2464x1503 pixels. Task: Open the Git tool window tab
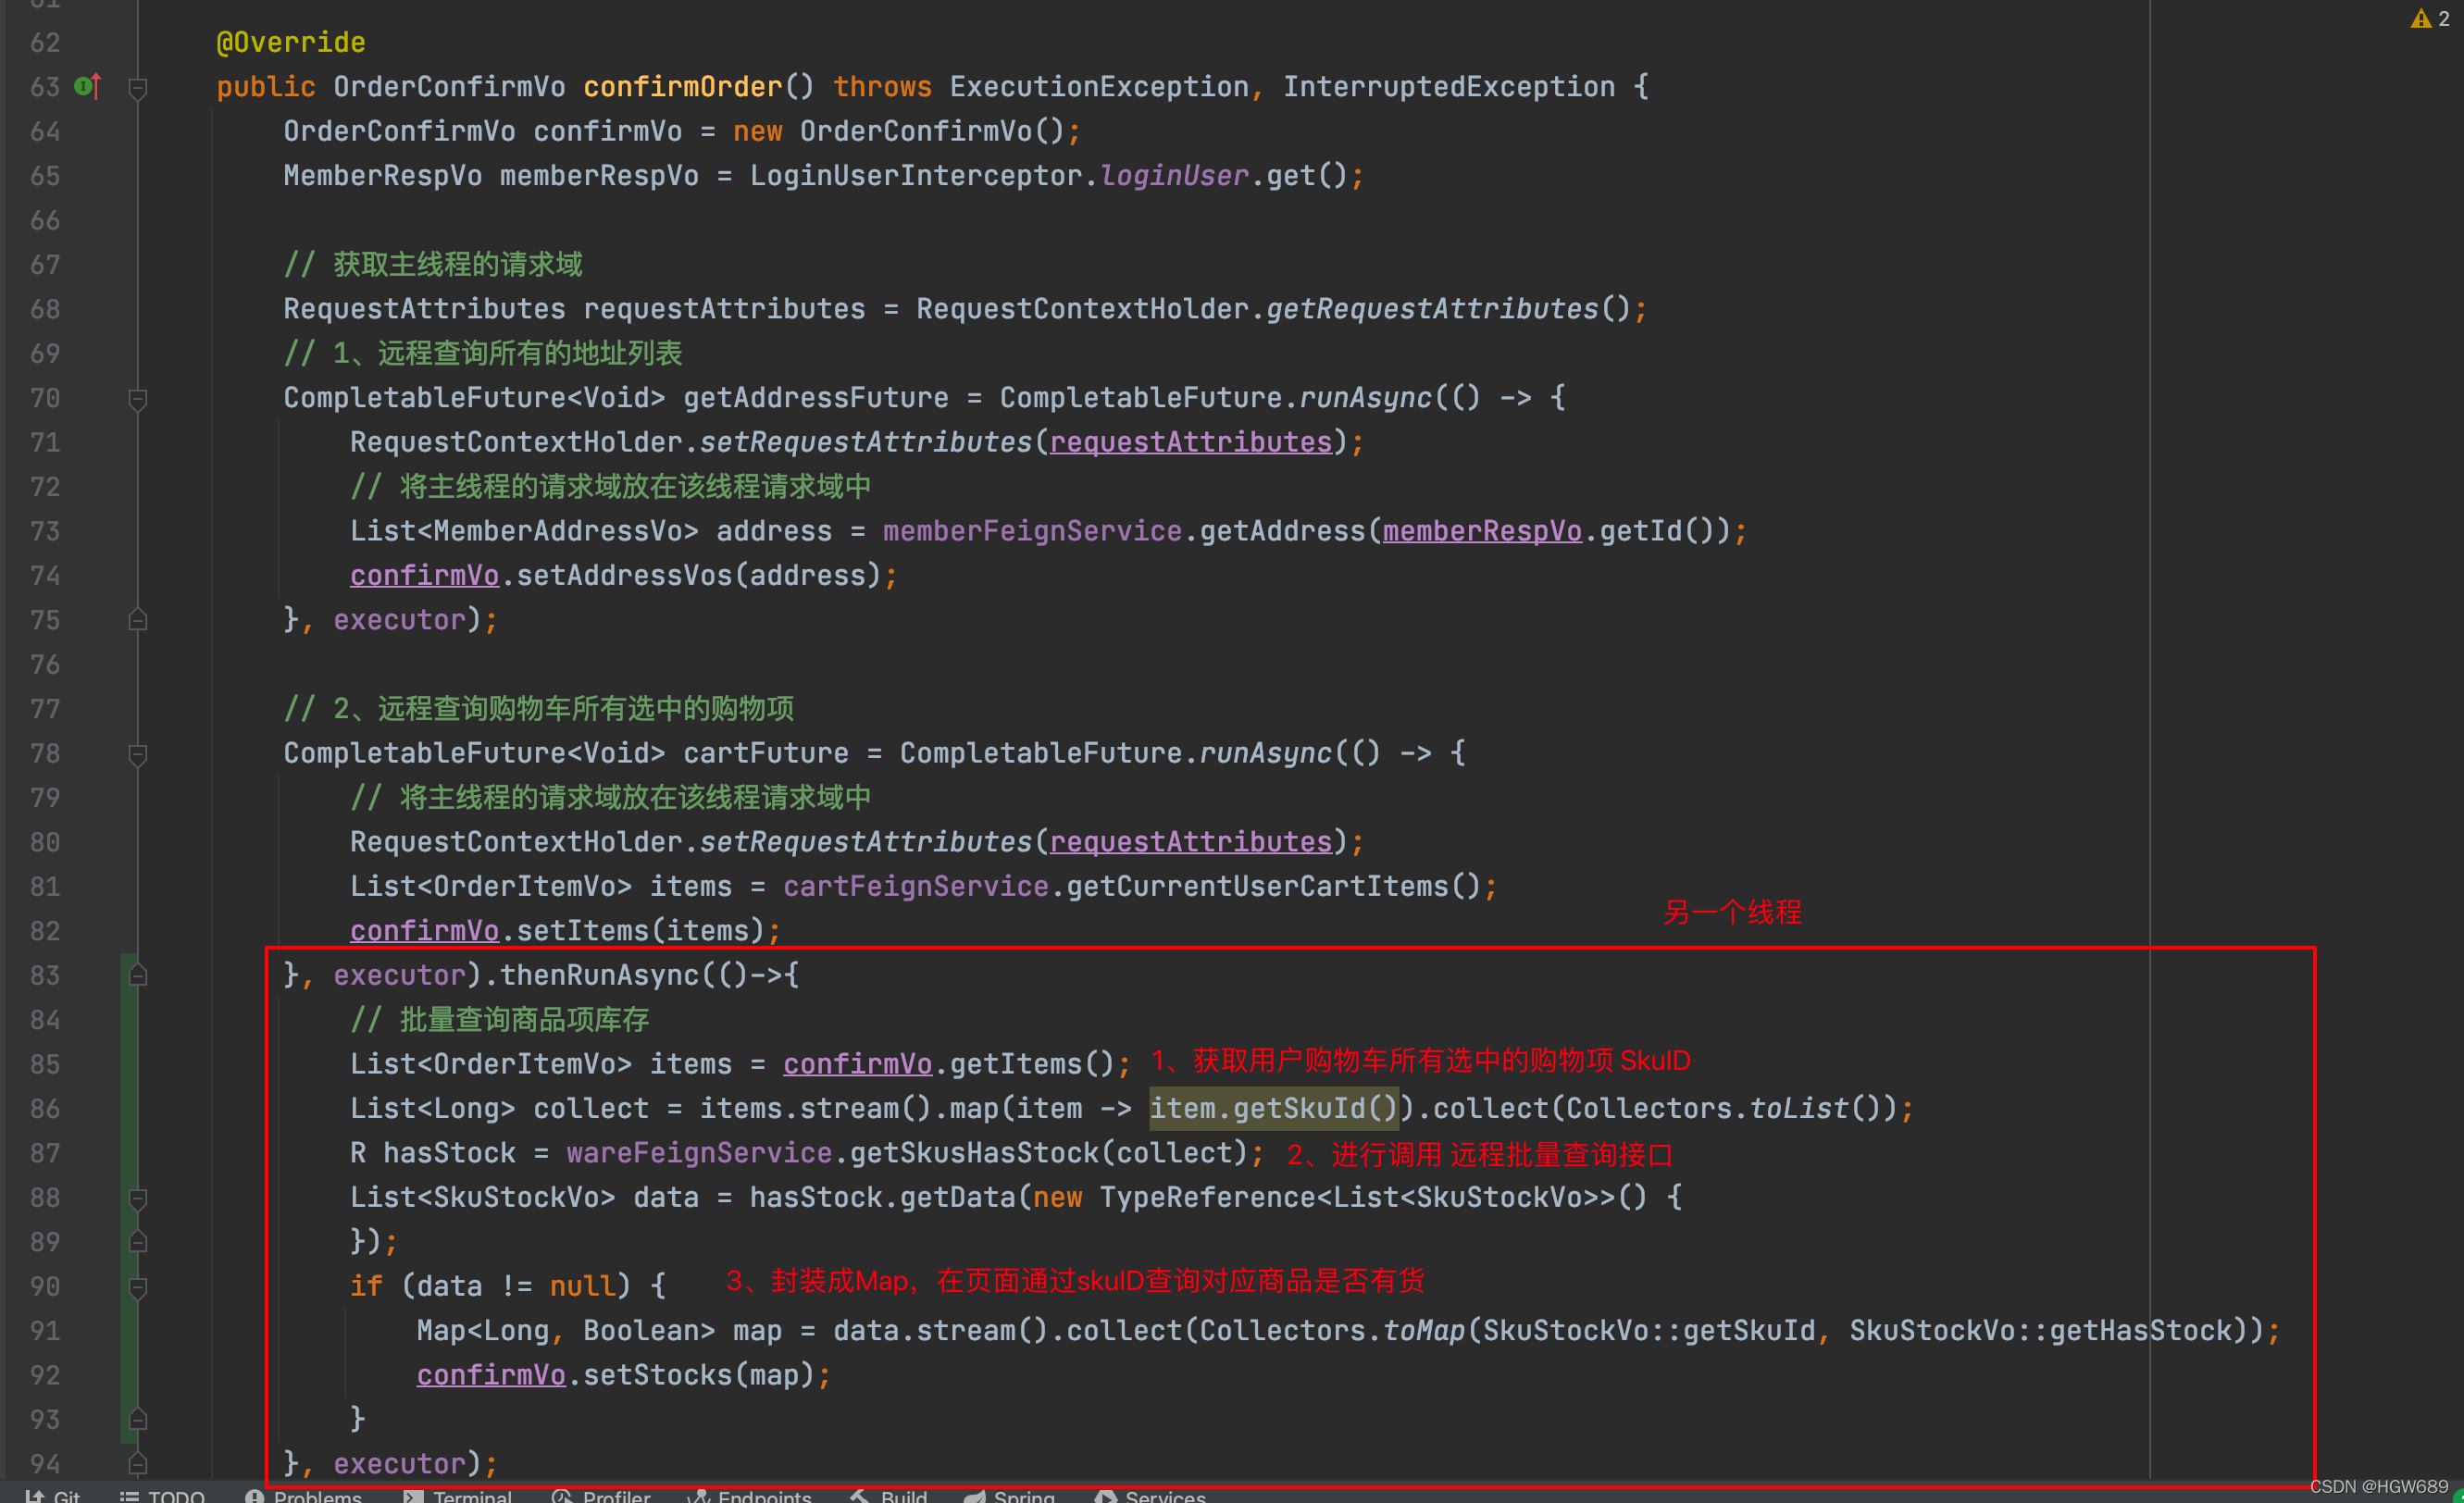point(54,1495)
